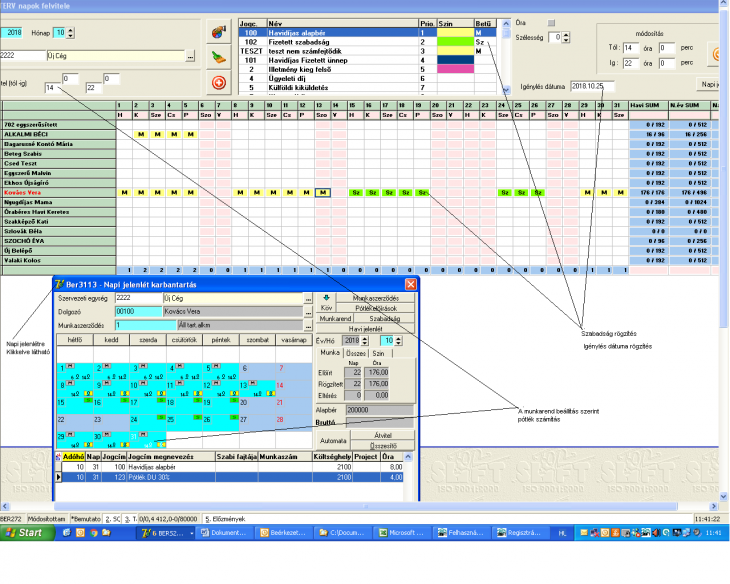This screenshot has height=584, width=730.
Task: Adjust the Év/Hó year spinner in dialog
Action: click(x=362, y=341)
